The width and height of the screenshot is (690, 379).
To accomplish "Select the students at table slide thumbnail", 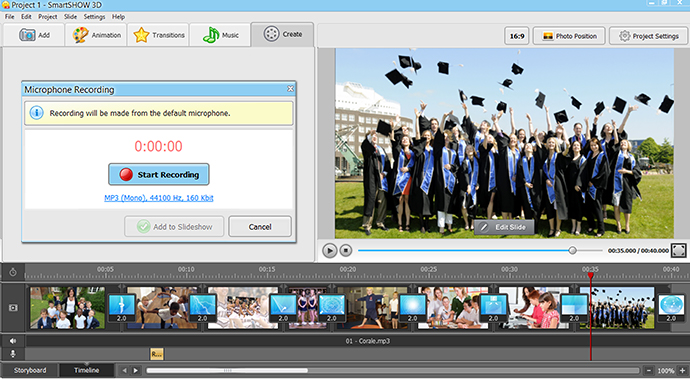I will tap(453, 308).
